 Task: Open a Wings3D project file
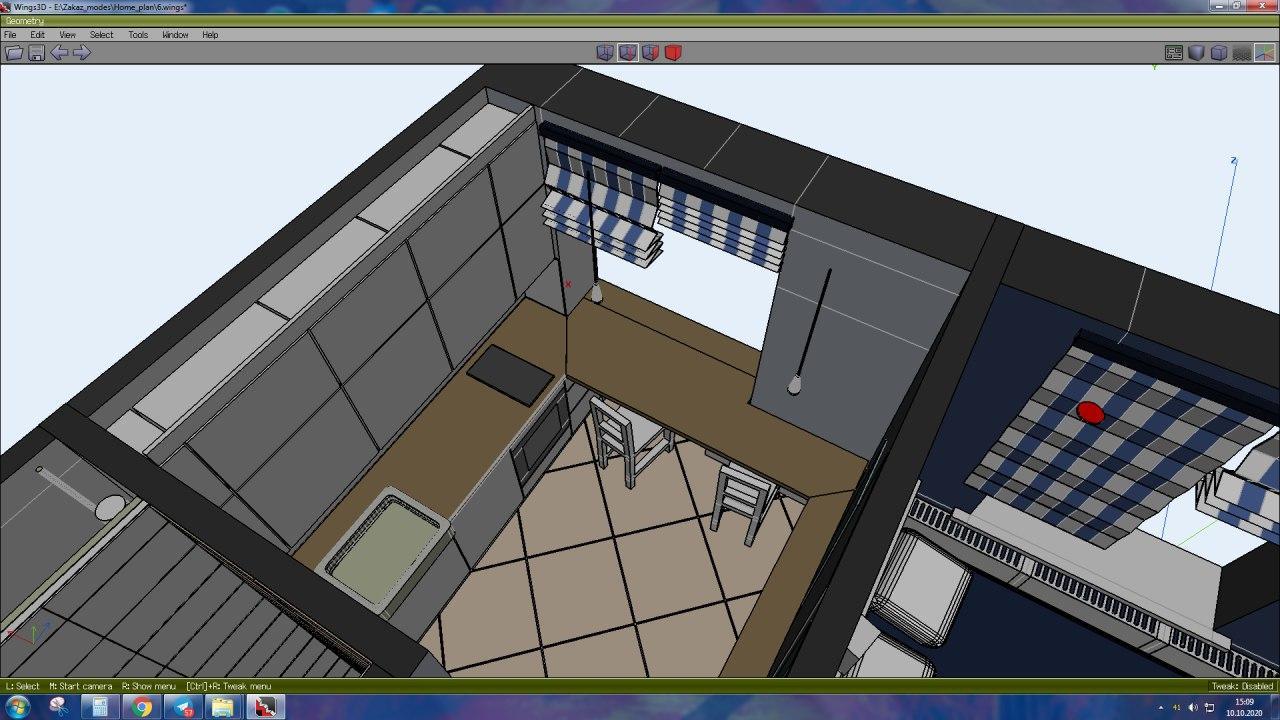pos(13,53)
